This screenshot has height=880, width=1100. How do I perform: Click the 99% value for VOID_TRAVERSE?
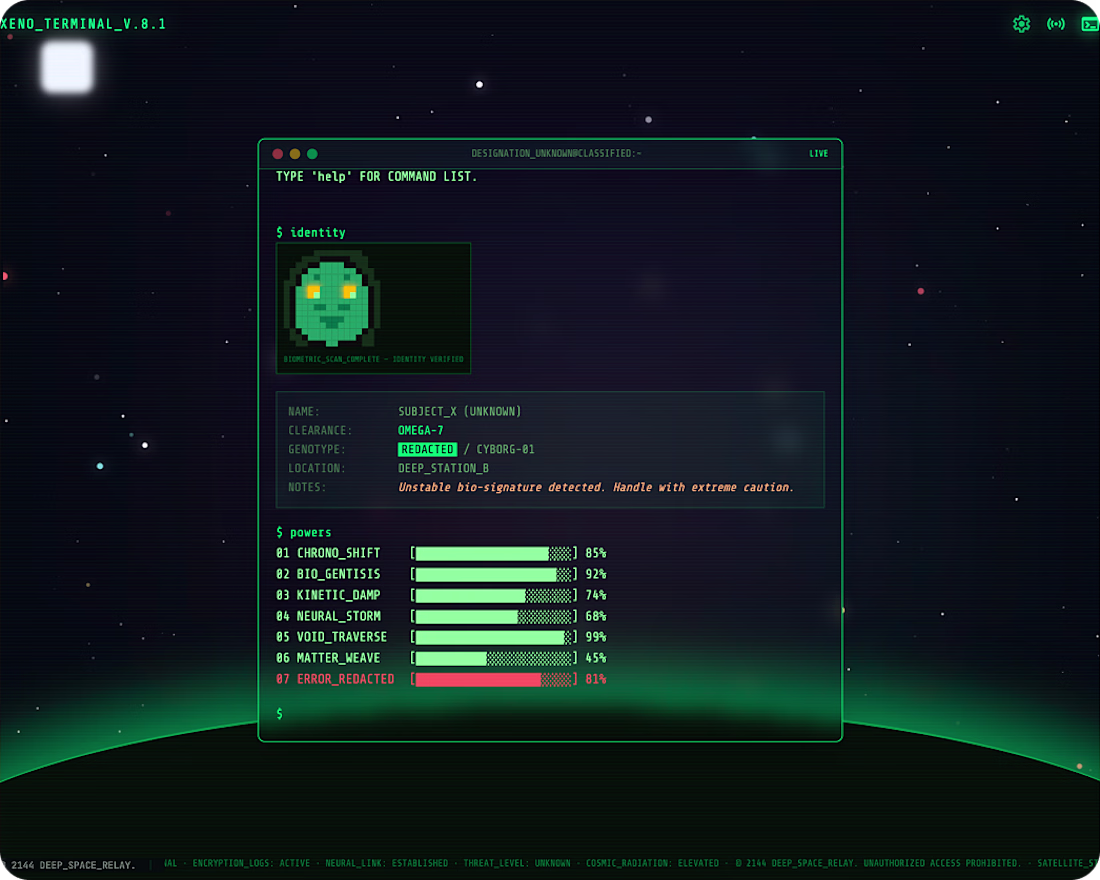596,637
